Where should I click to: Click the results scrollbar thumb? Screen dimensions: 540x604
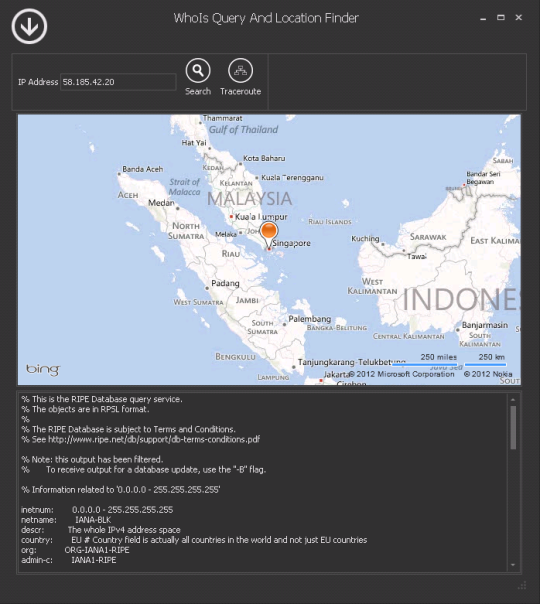[513, 428]
